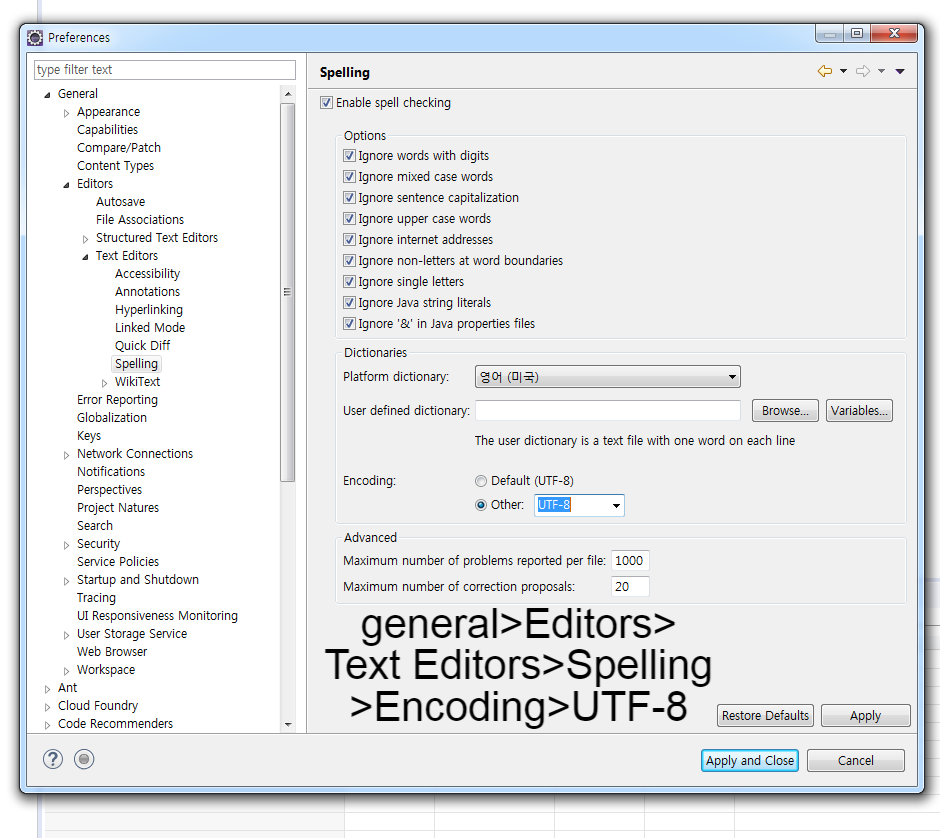Toggle Ignore sentence capitalization

pyautogui.click(x=350, y=198)
